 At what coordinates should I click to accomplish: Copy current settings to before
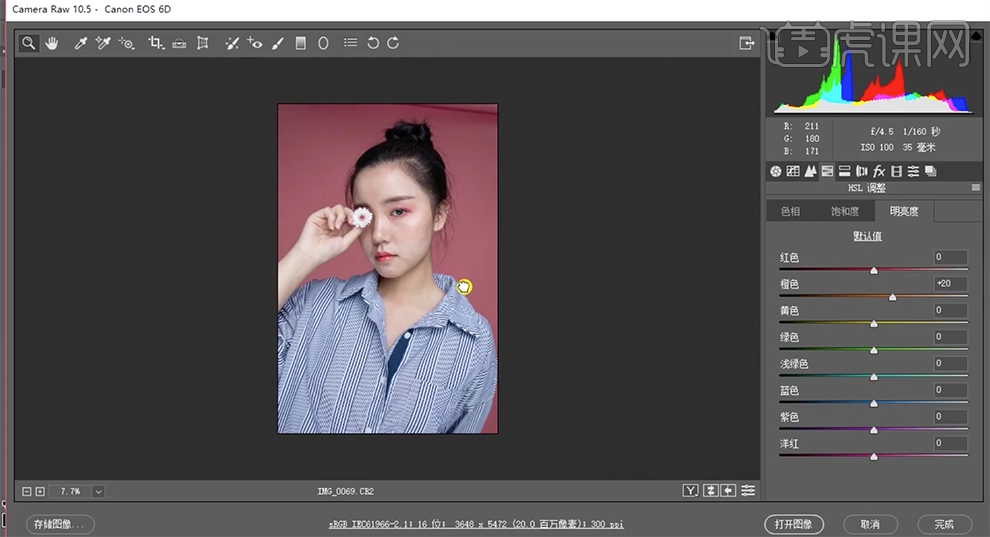pos(729,490)
